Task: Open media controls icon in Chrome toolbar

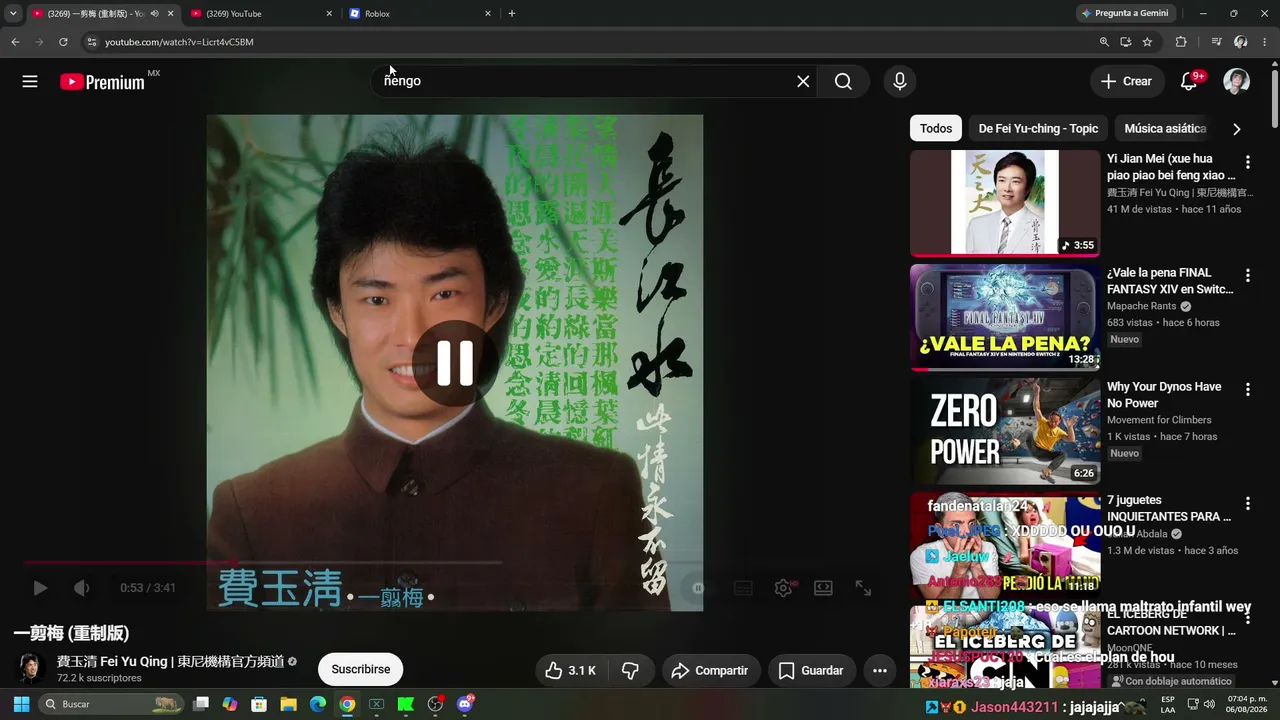Action: tap(1216, 42)
